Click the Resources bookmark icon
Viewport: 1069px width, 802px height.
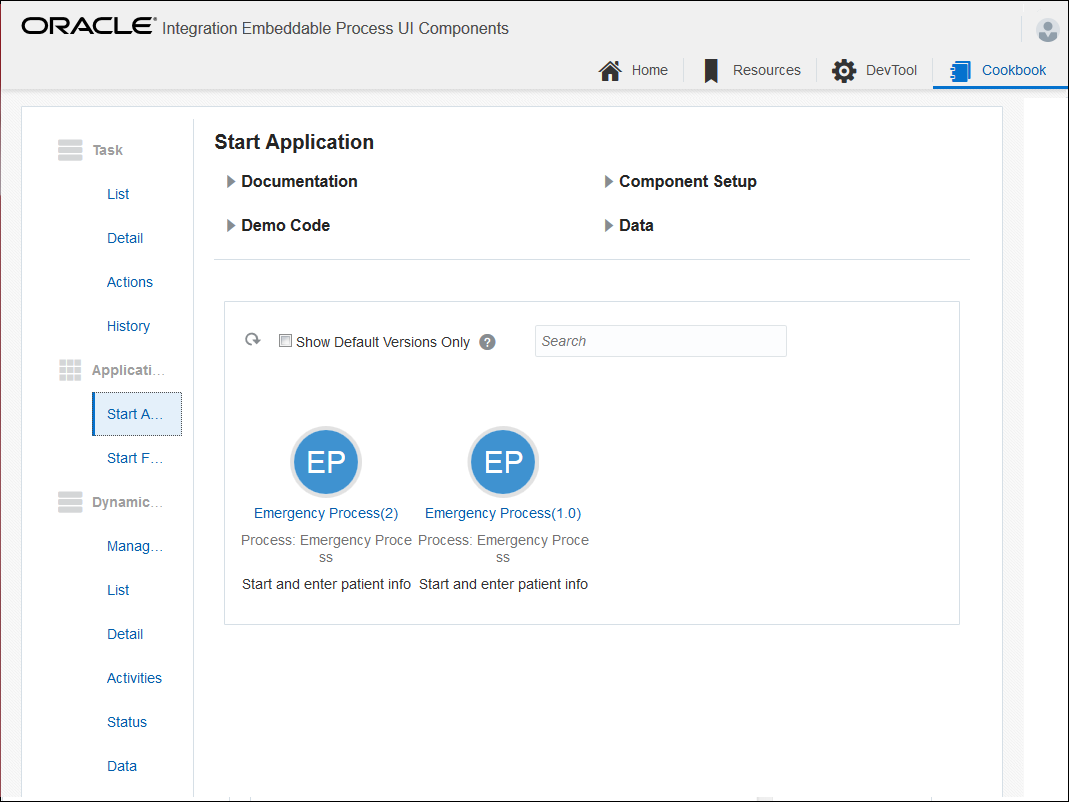click(x=711, y=70)
